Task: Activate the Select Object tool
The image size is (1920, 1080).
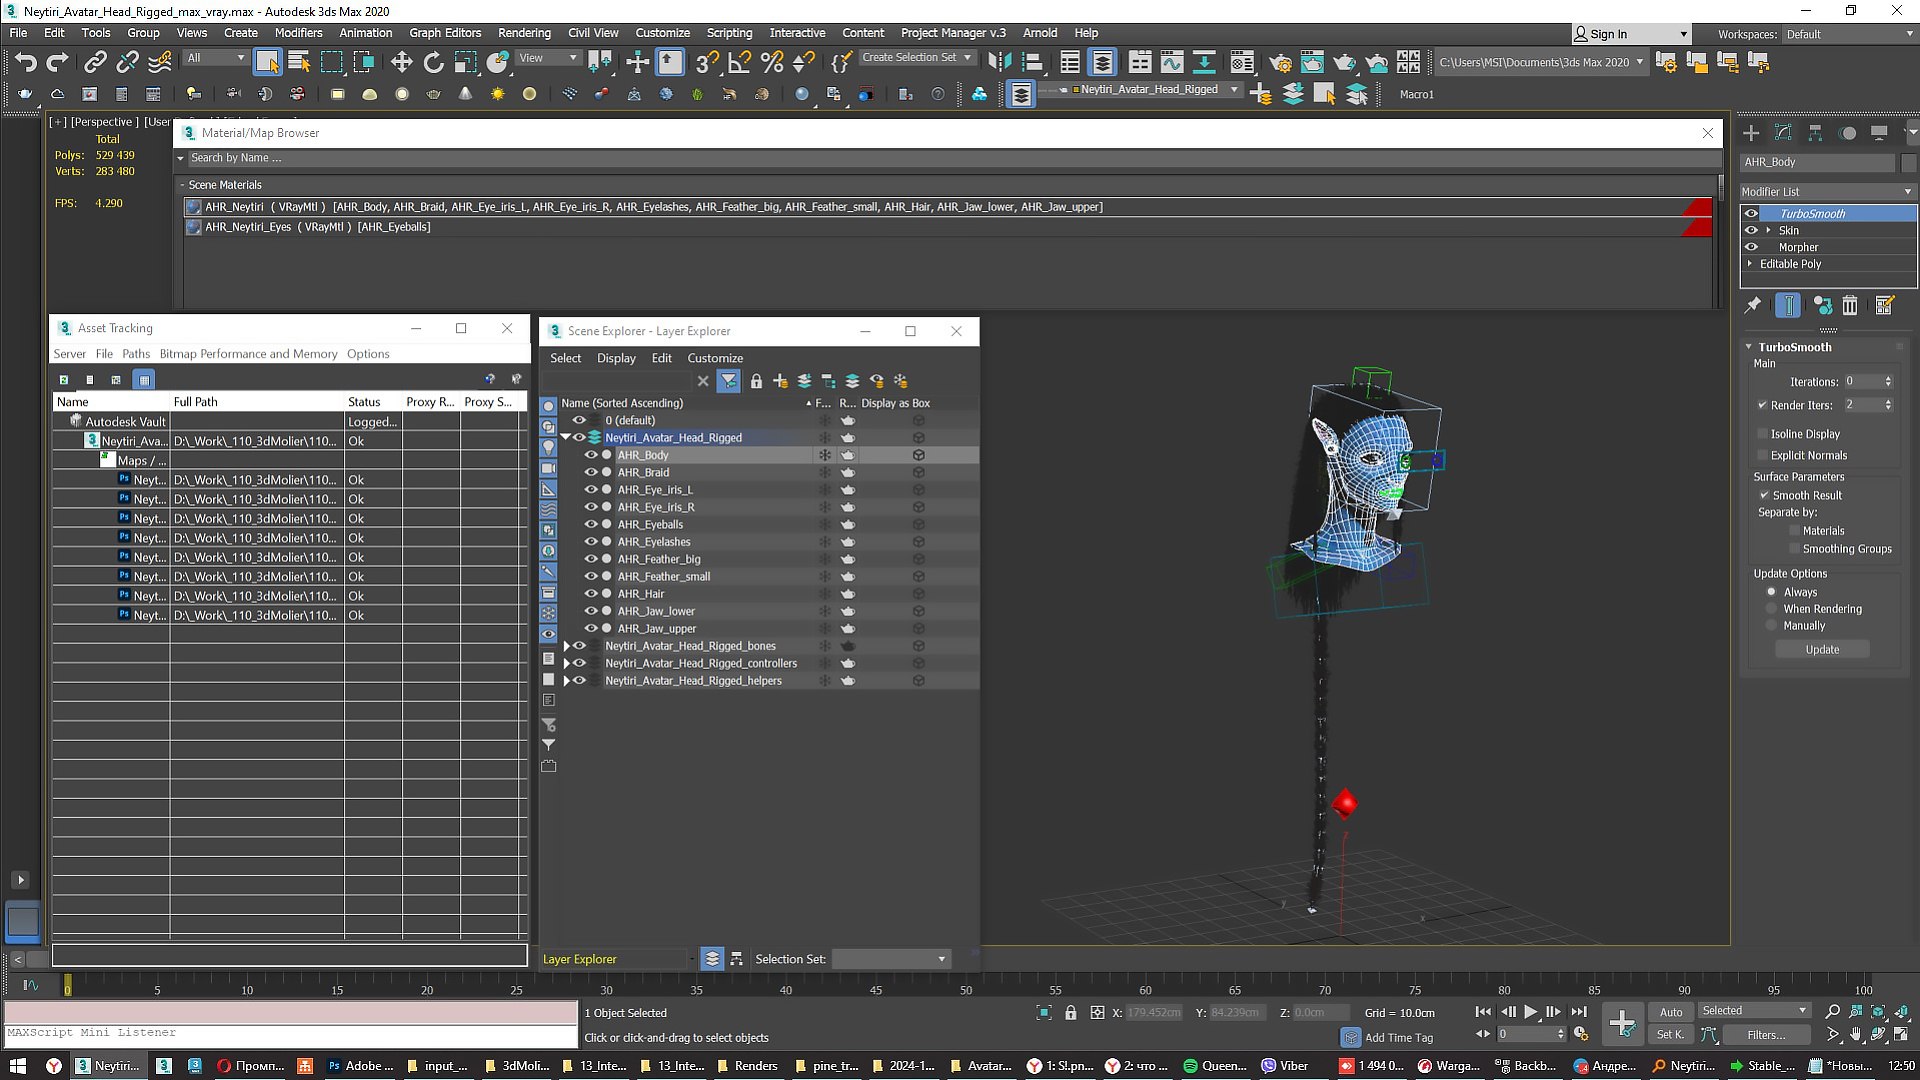Action: pos(267,62)
